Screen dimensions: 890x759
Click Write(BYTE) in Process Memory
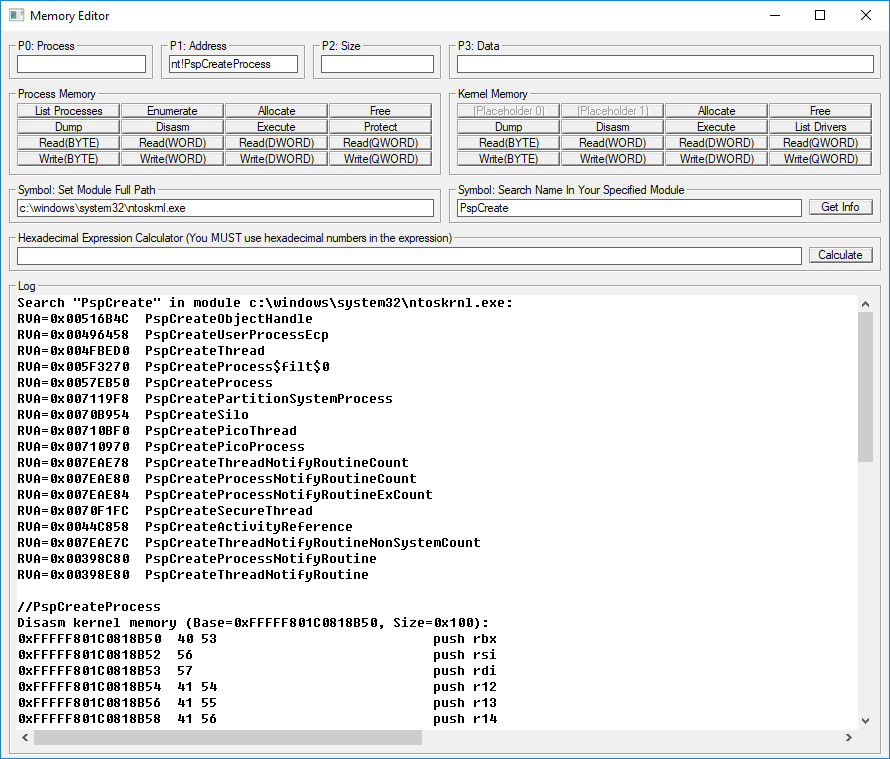(69, 158)
